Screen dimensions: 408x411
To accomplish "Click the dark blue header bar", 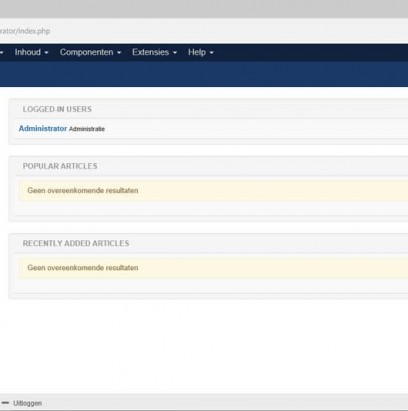I will pos(204,74).
